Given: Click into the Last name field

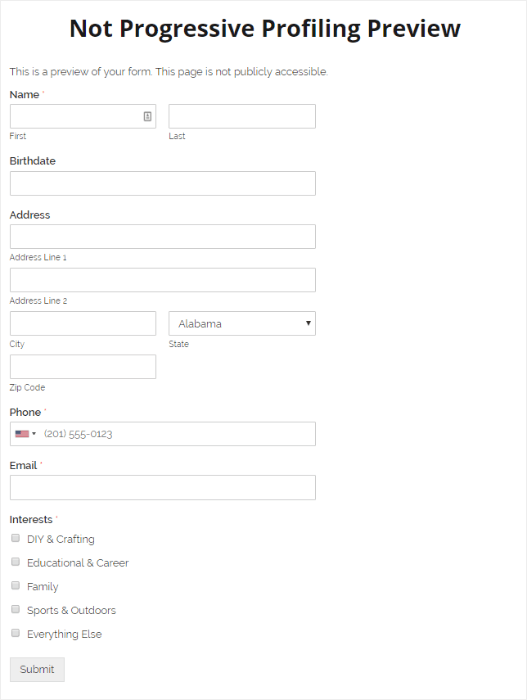Looking at the screenshot, I should [242, 116].
